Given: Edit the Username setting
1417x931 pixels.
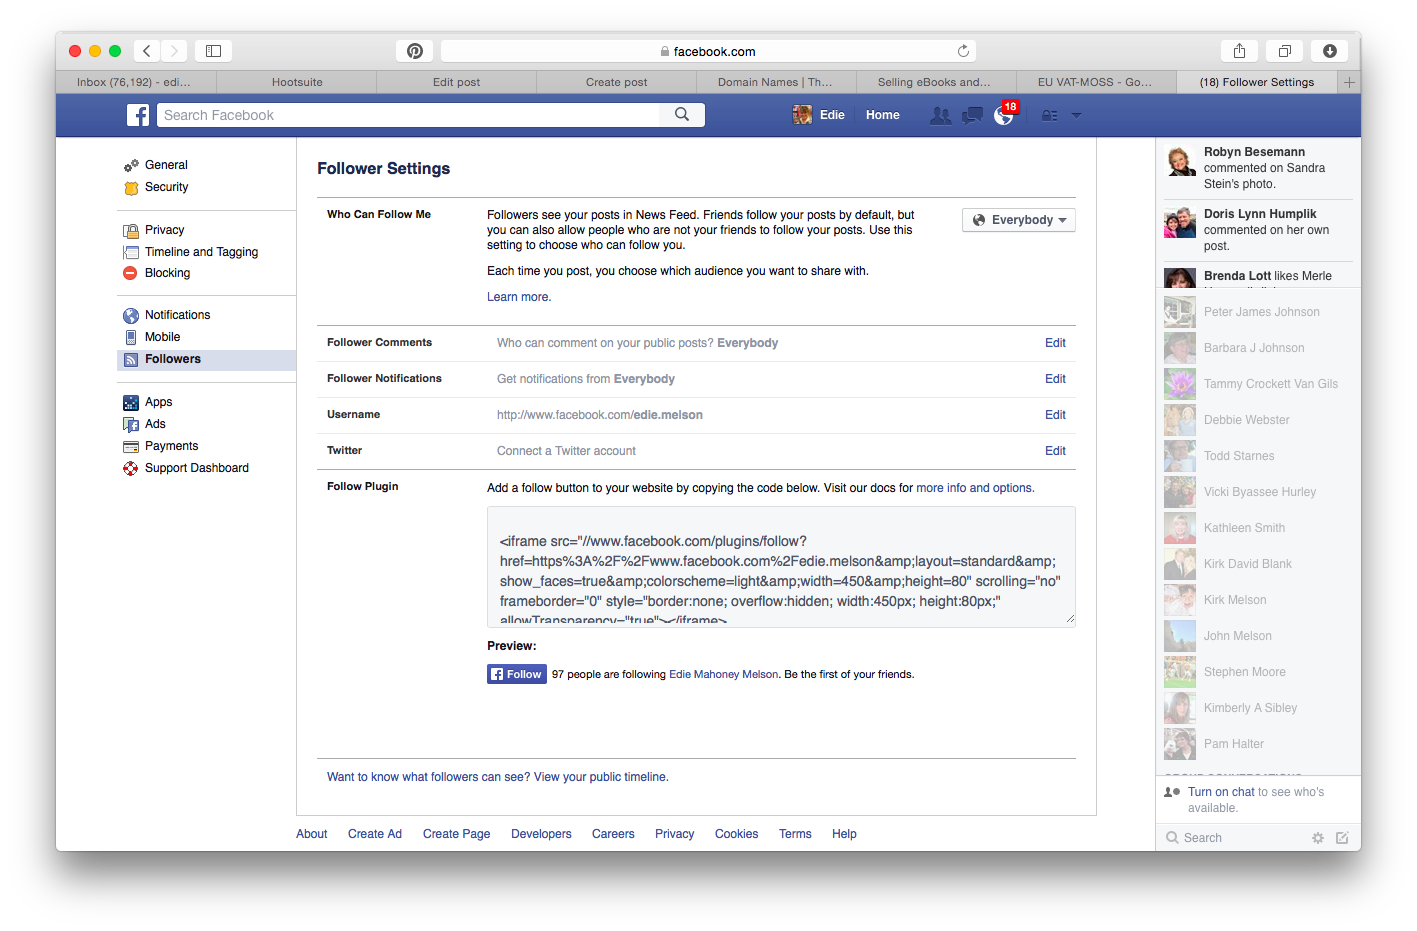Looking at the screenshot, I should (1055, 415).
